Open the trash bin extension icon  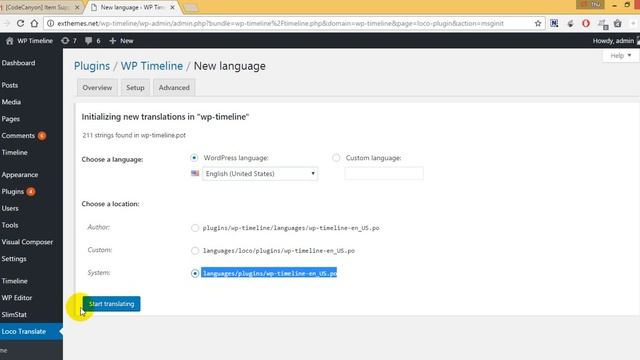pos(618,24)
